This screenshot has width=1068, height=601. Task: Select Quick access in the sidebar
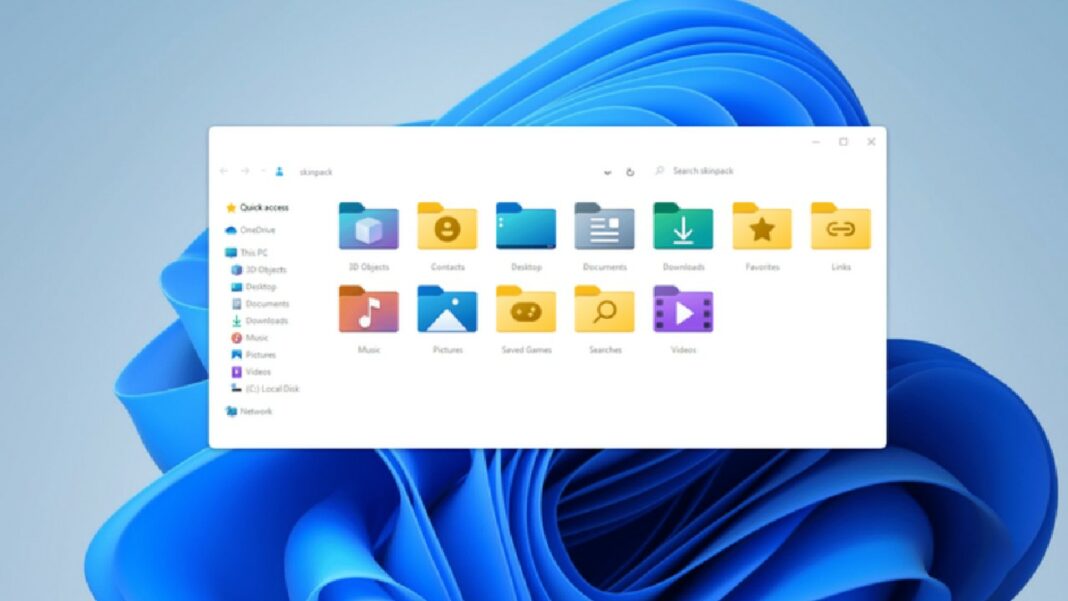coord(257,207)
